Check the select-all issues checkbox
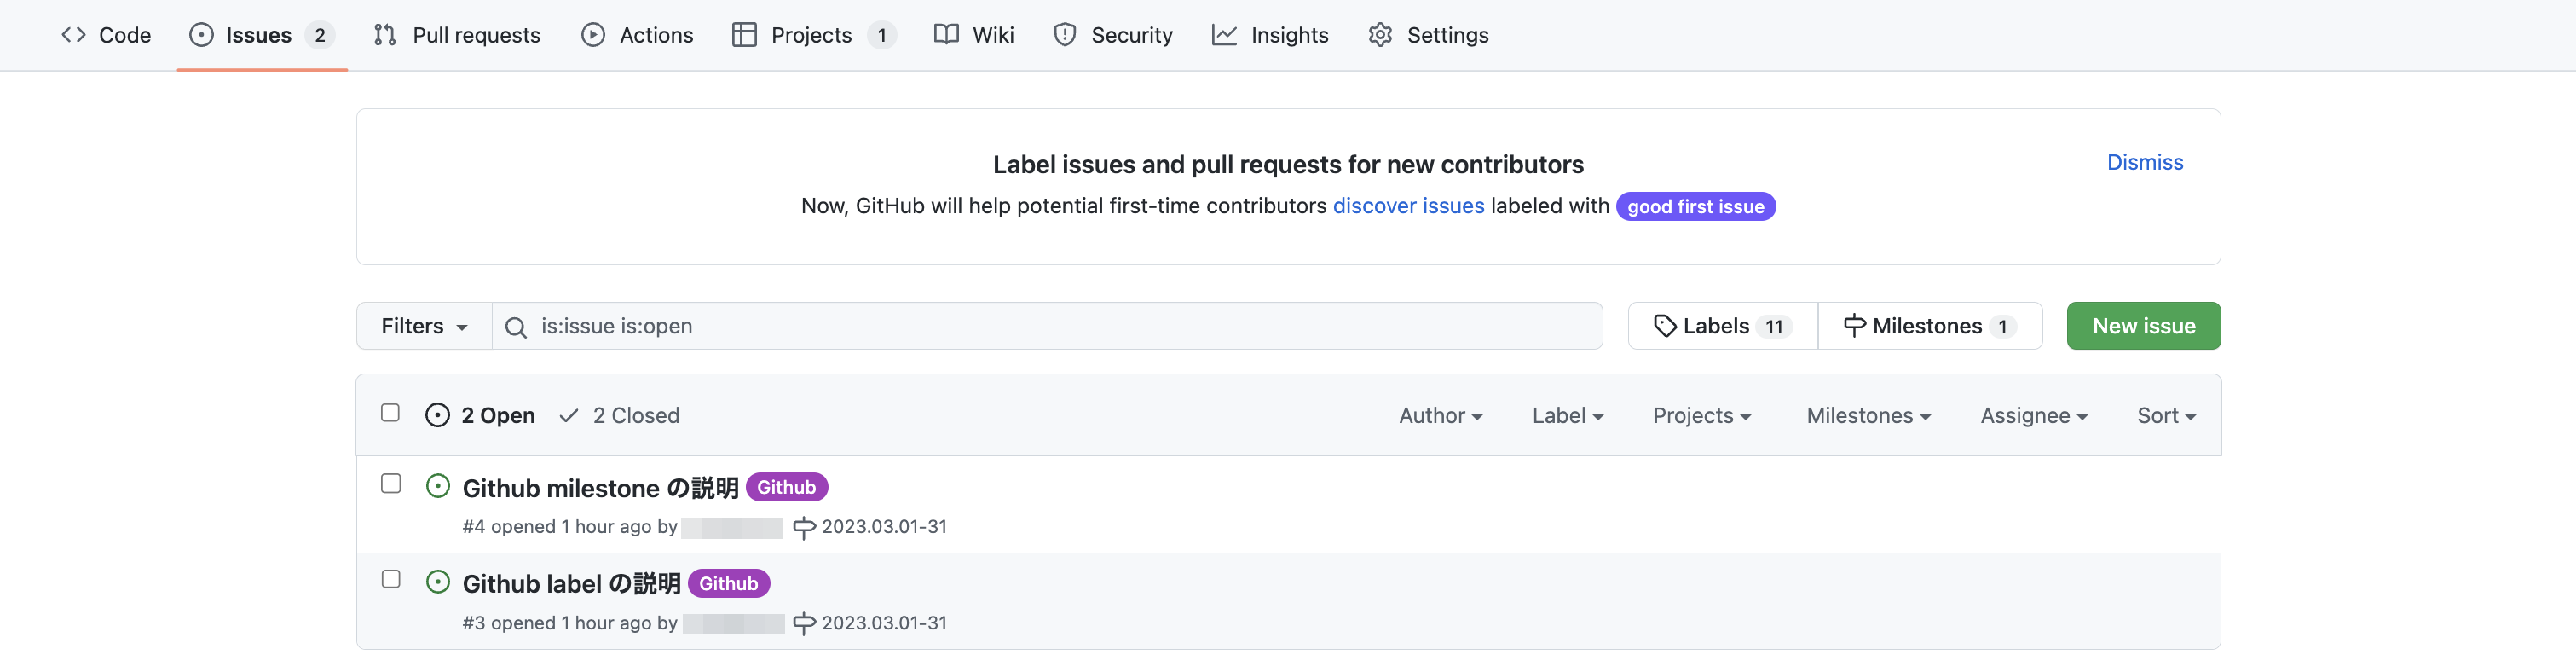This screenshot has height=672, width=2576. click(x=390, y=413)
